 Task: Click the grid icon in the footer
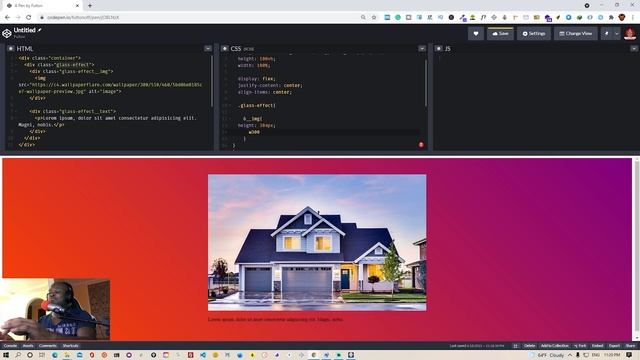click(x=515, y=346)
